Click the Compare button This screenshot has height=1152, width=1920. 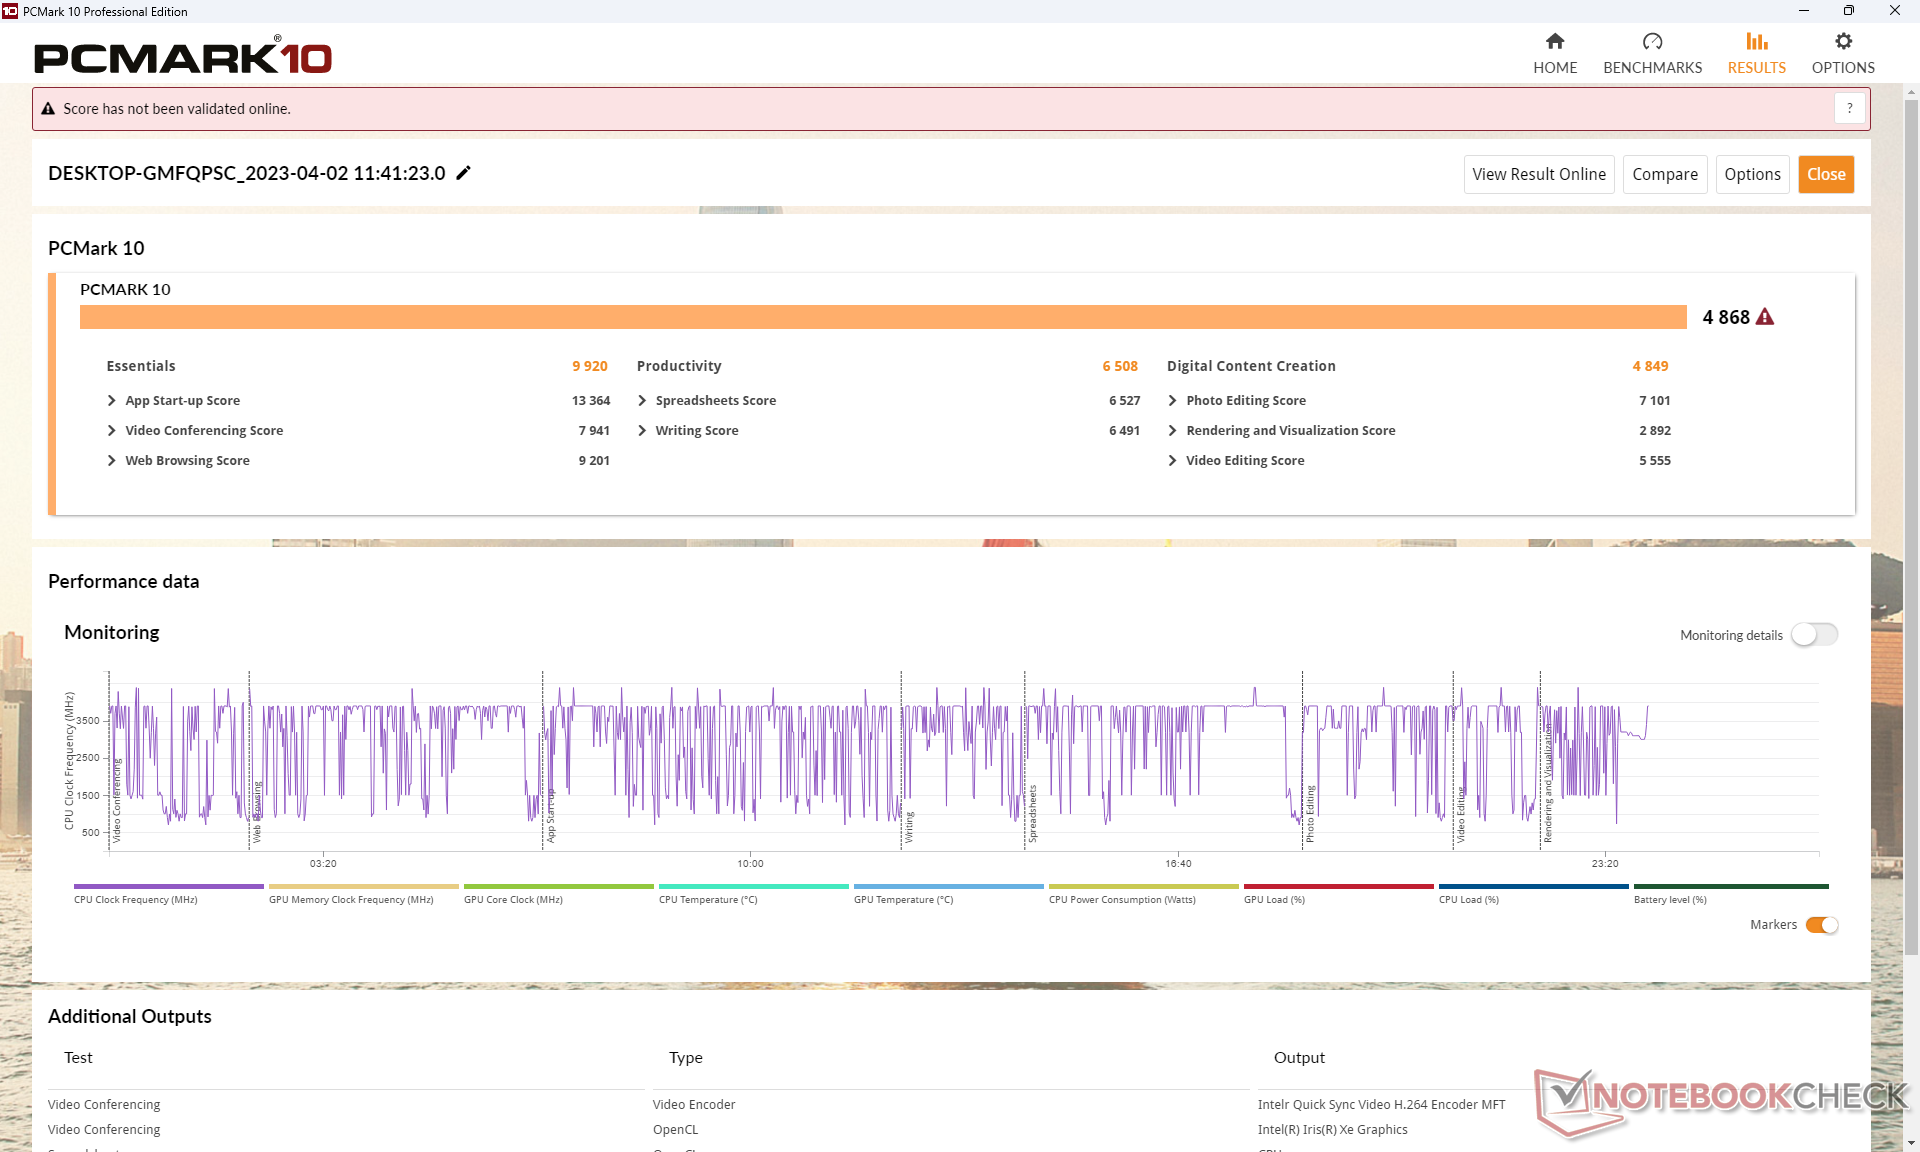[x=1664, y=174]
